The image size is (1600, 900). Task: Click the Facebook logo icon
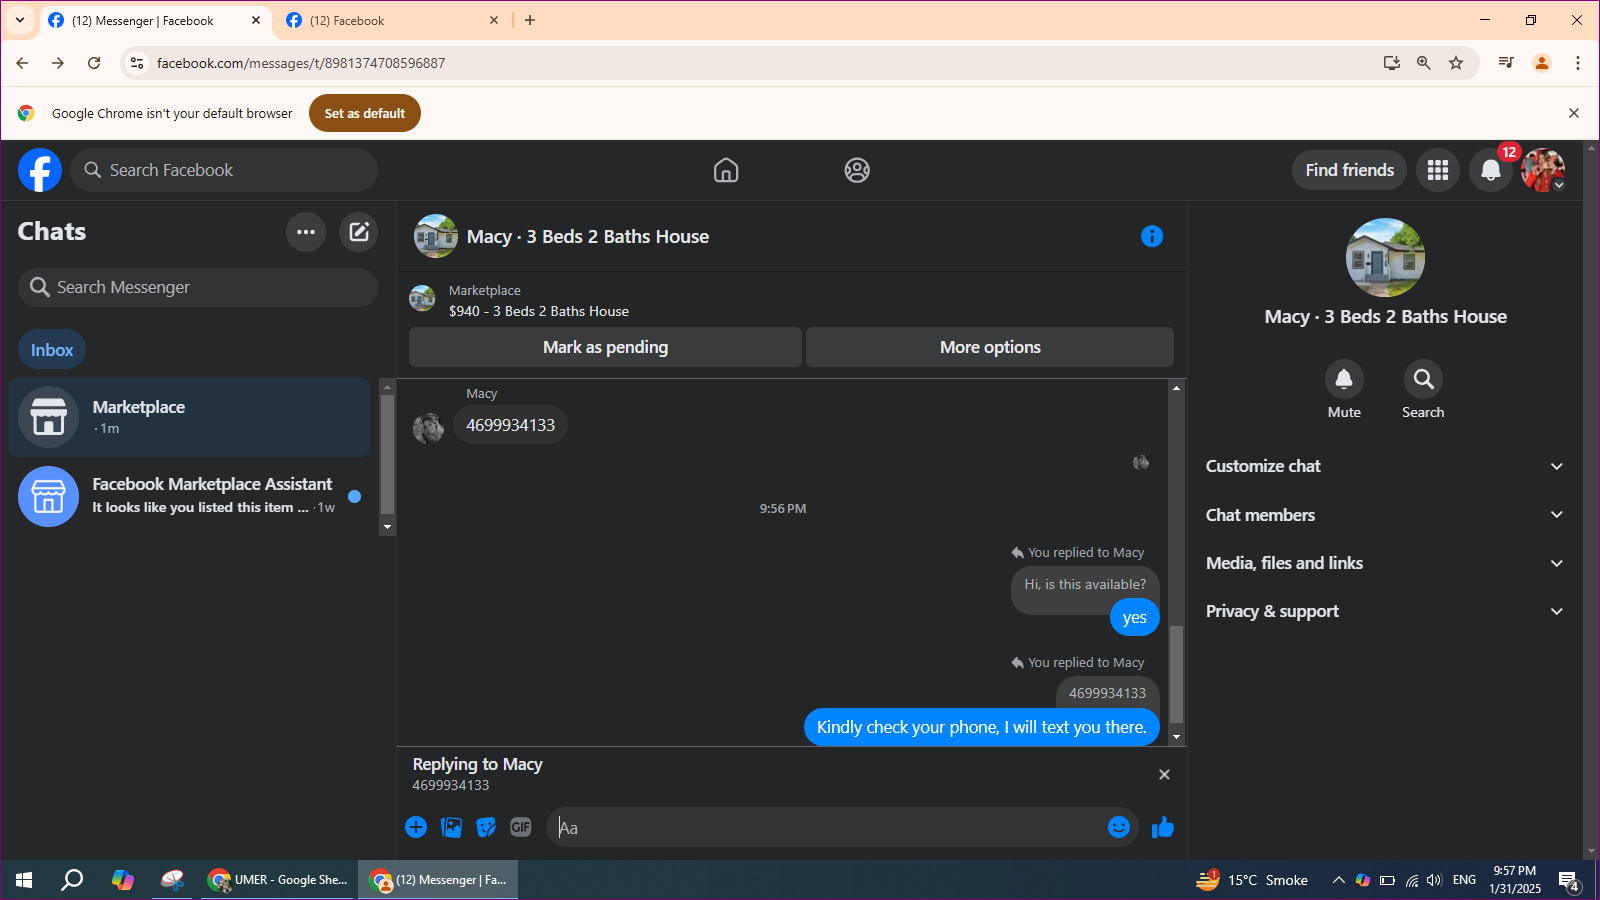tap(40, 170)
